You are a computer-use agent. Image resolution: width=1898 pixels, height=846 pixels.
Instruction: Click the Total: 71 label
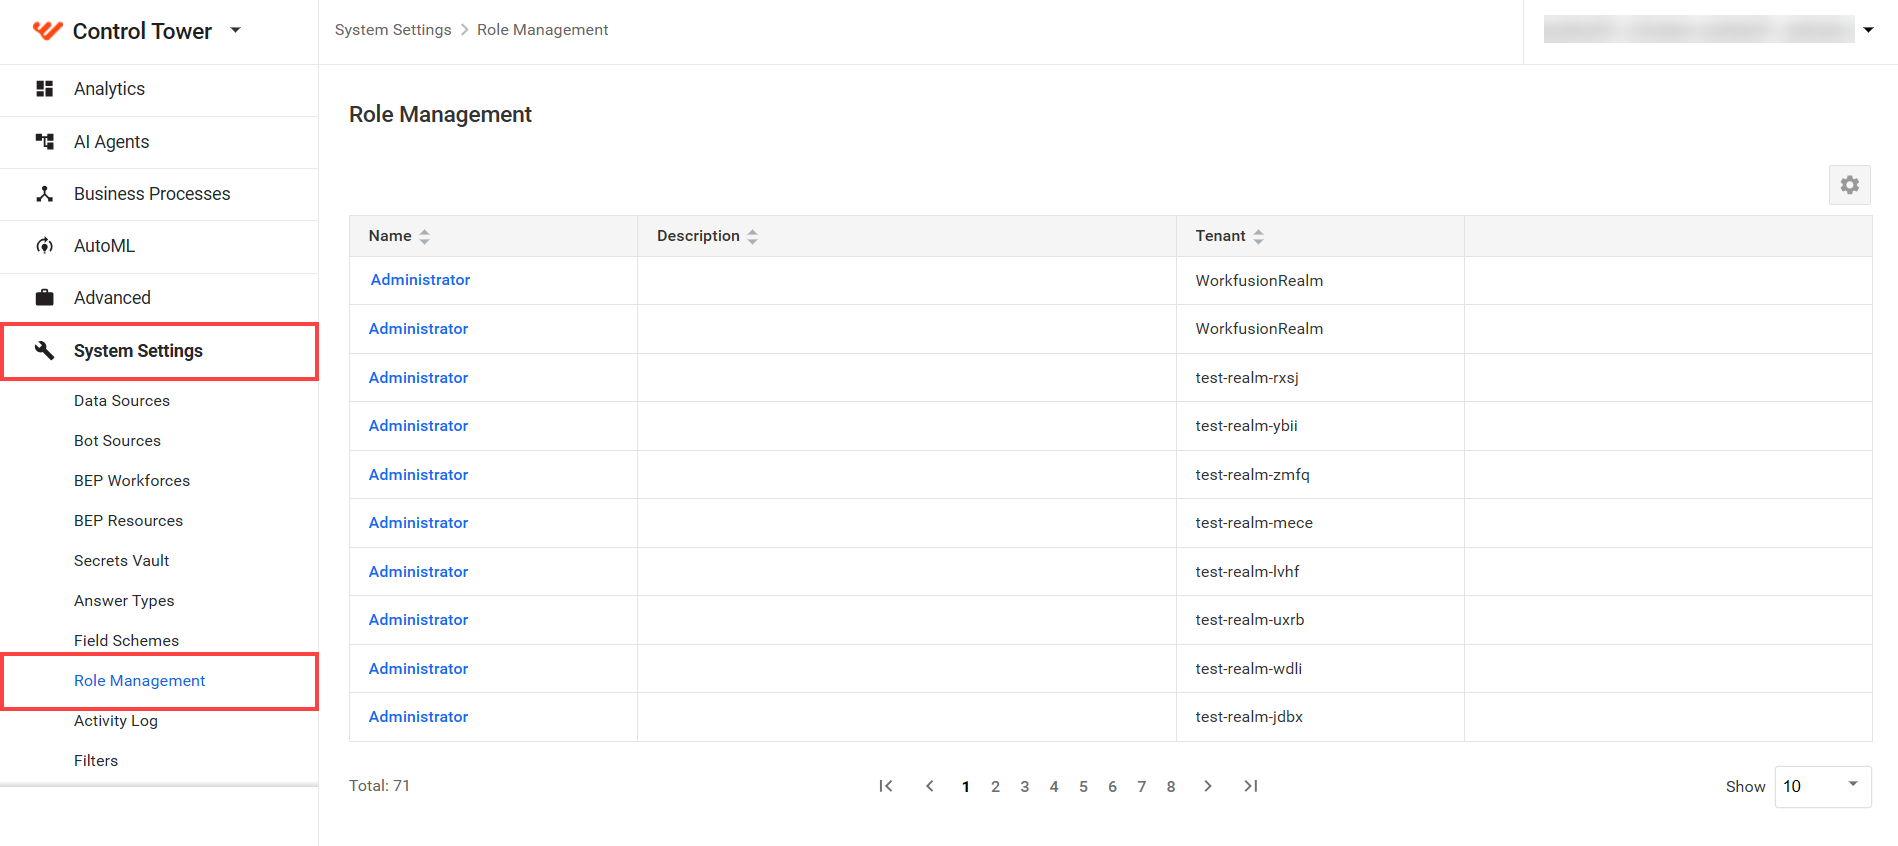coord(379,786)
